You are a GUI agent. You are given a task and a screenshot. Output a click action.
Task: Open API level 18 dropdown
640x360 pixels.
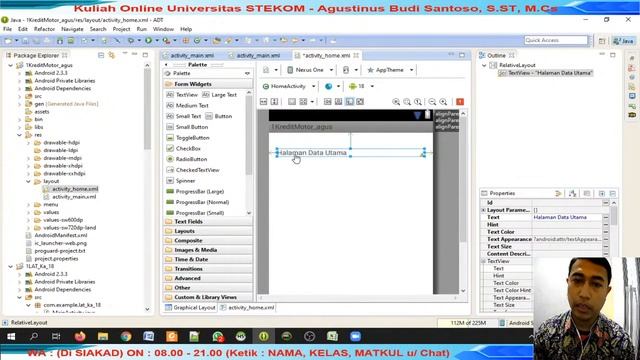pos(361,87)
